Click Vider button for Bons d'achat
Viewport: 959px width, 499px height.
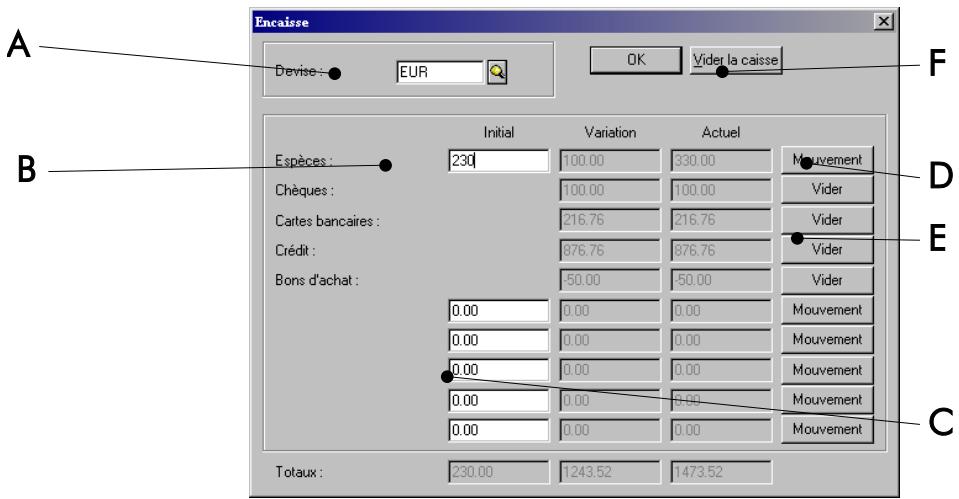point(827,279)
